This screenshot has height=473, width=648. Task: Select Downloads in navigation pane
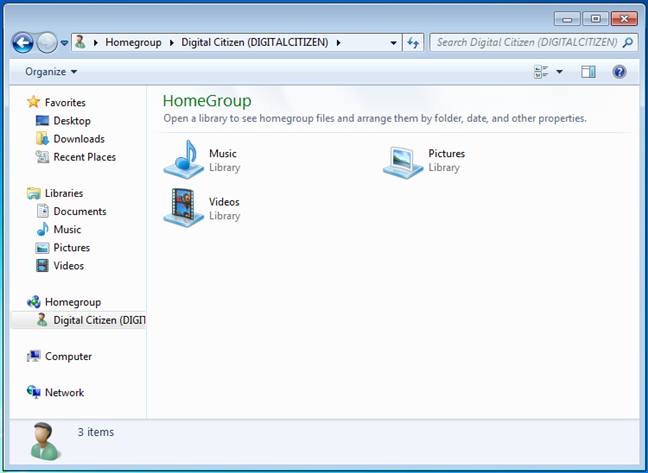tap(78, 139)
